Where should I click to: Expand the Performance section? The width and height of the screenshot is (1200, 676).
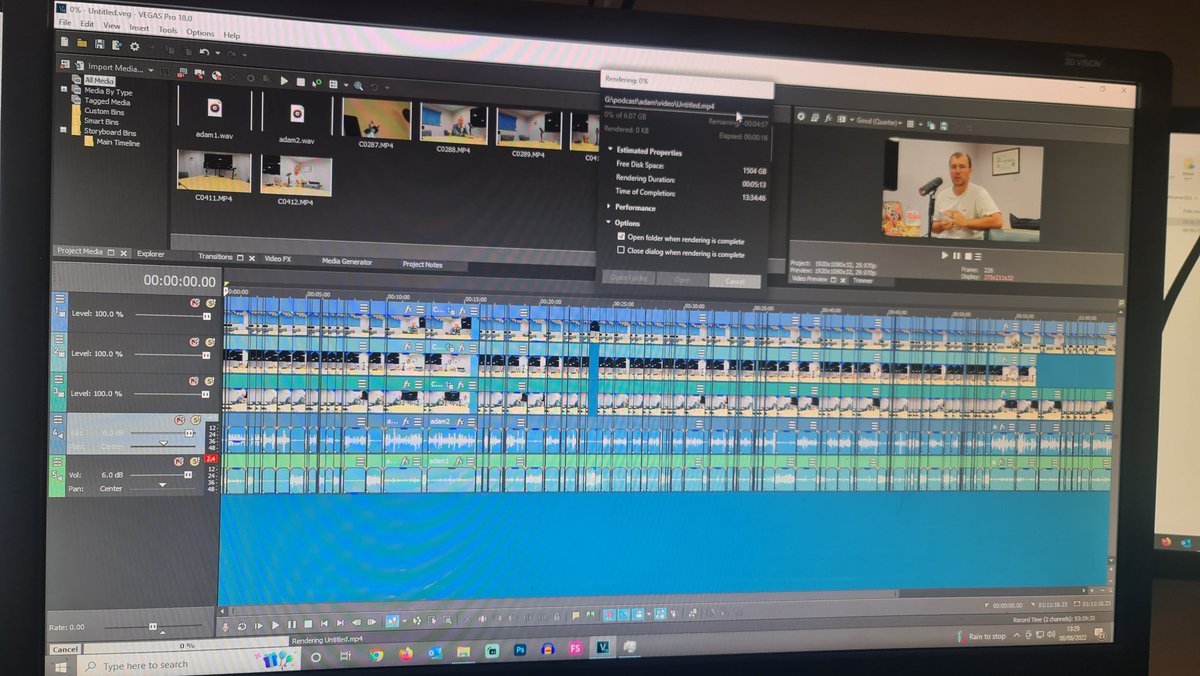[608, 207]
